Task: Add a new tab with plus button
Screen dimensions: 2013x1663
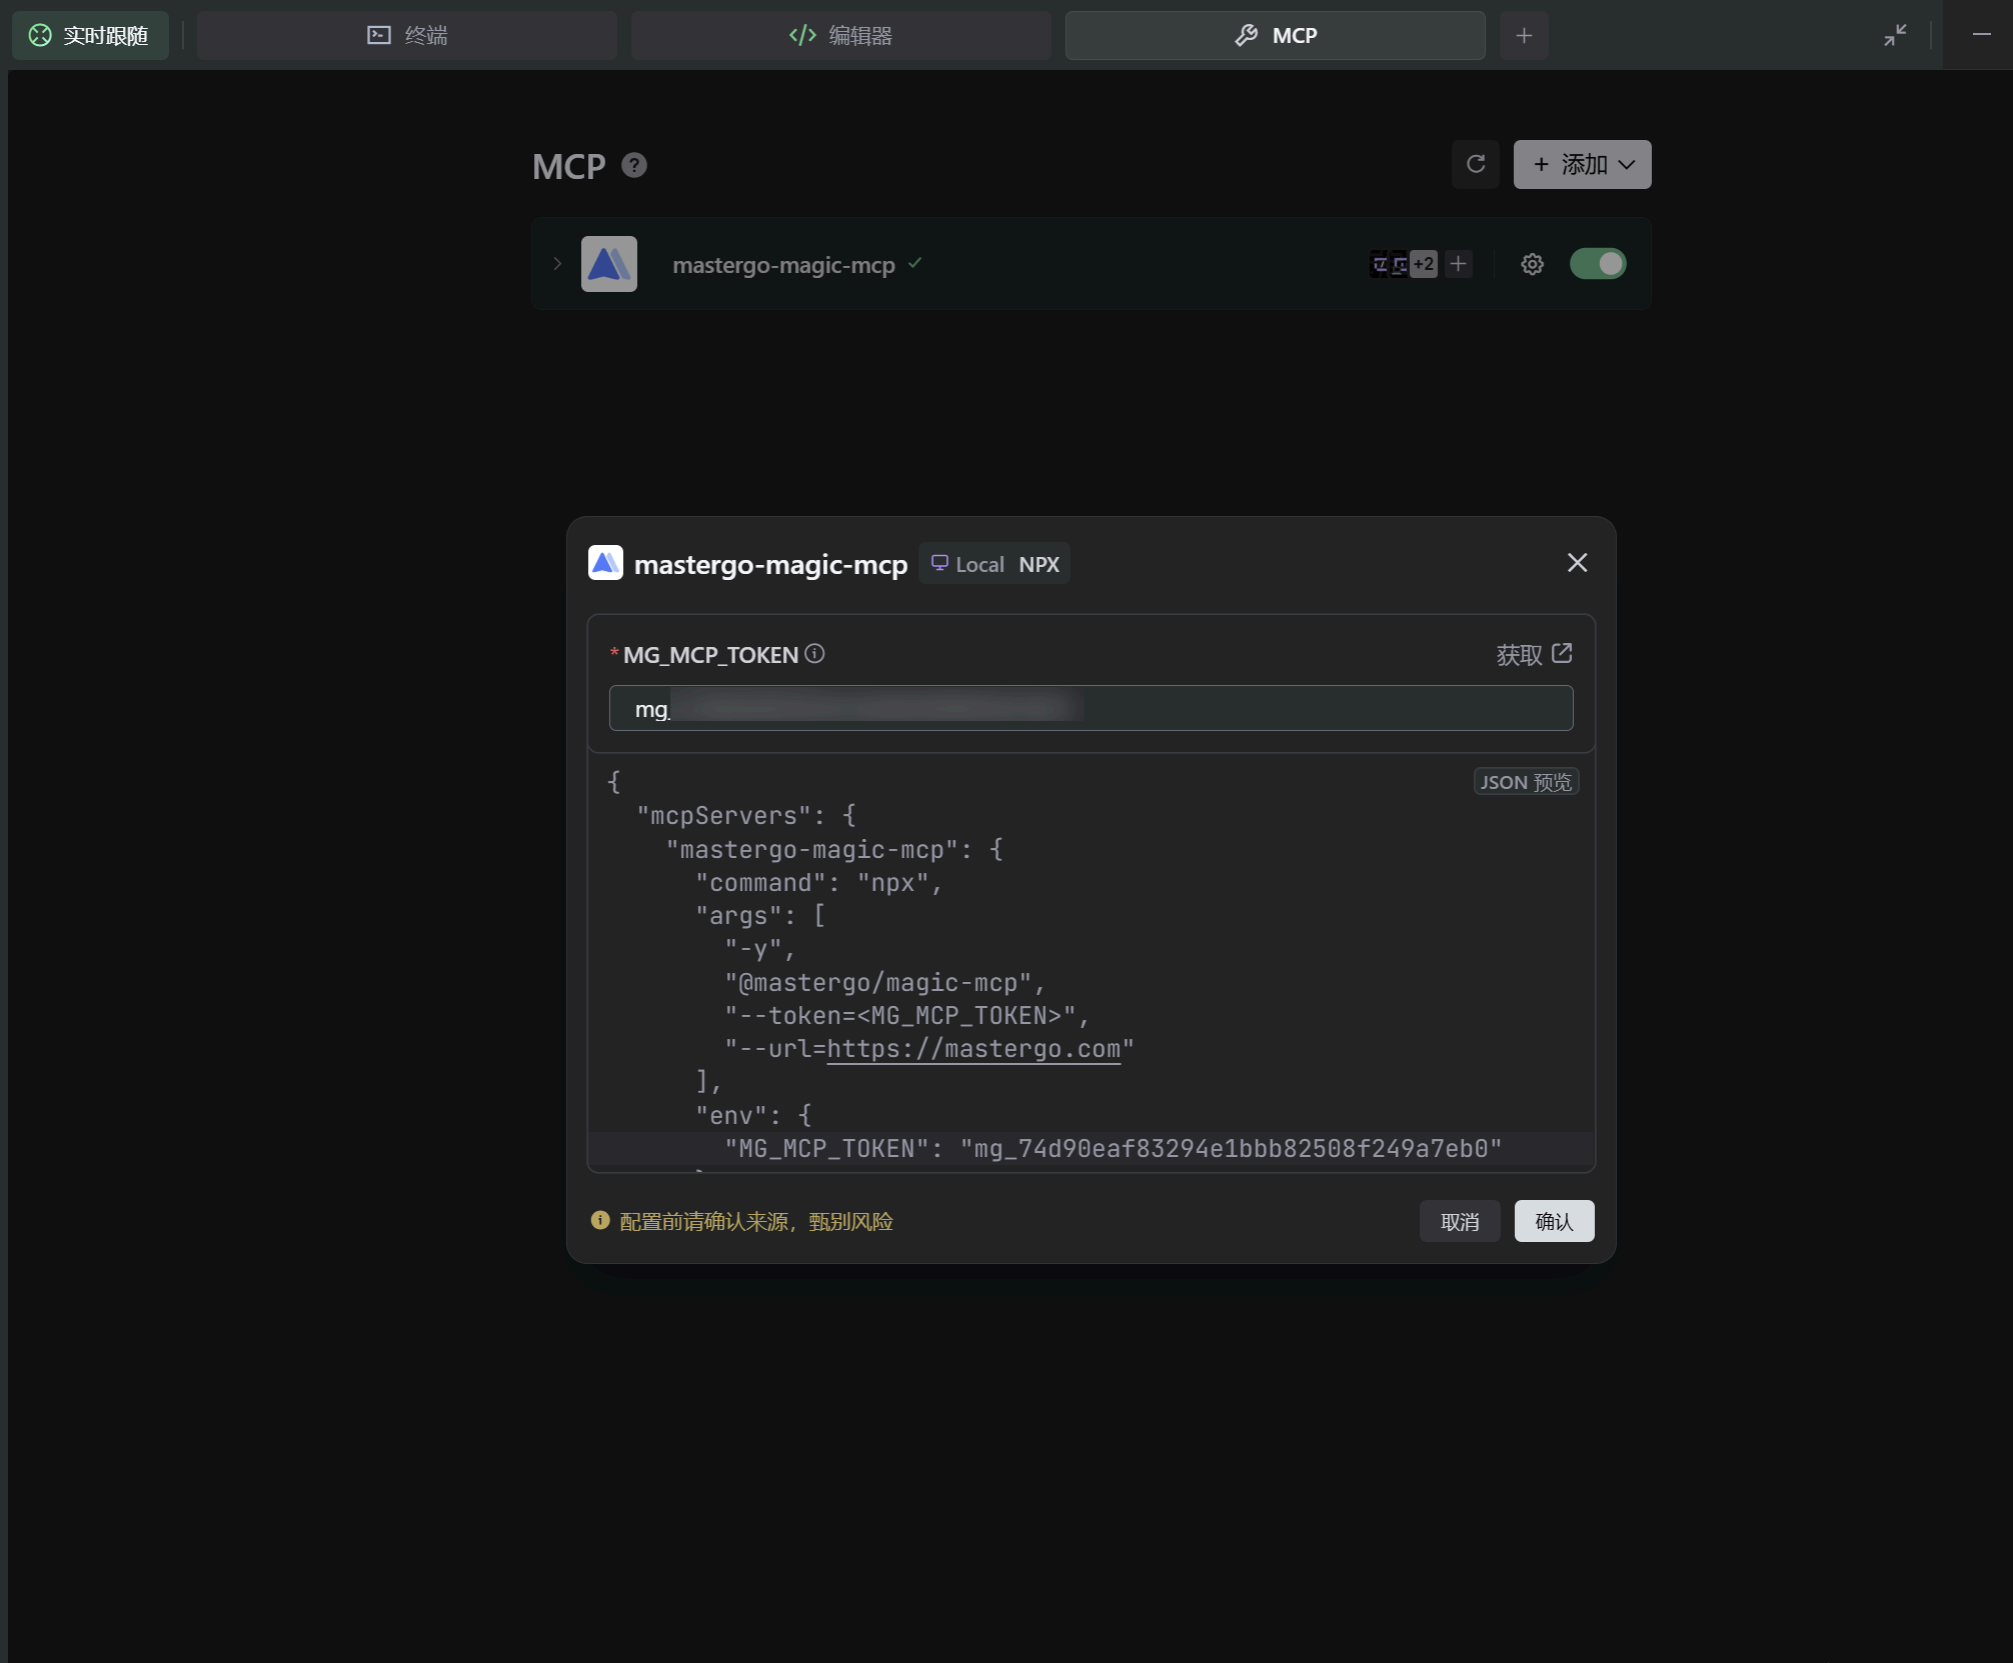Action: coord(1523,36)
